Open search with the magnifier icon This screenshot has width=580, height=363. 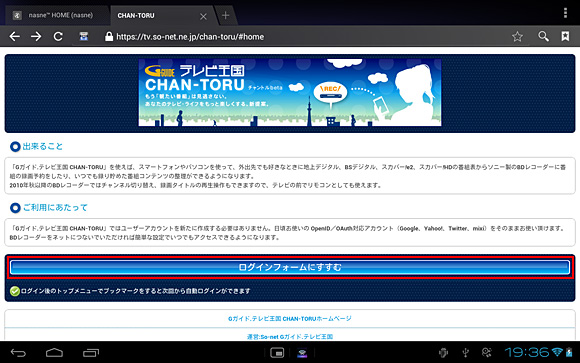(543, 36)
